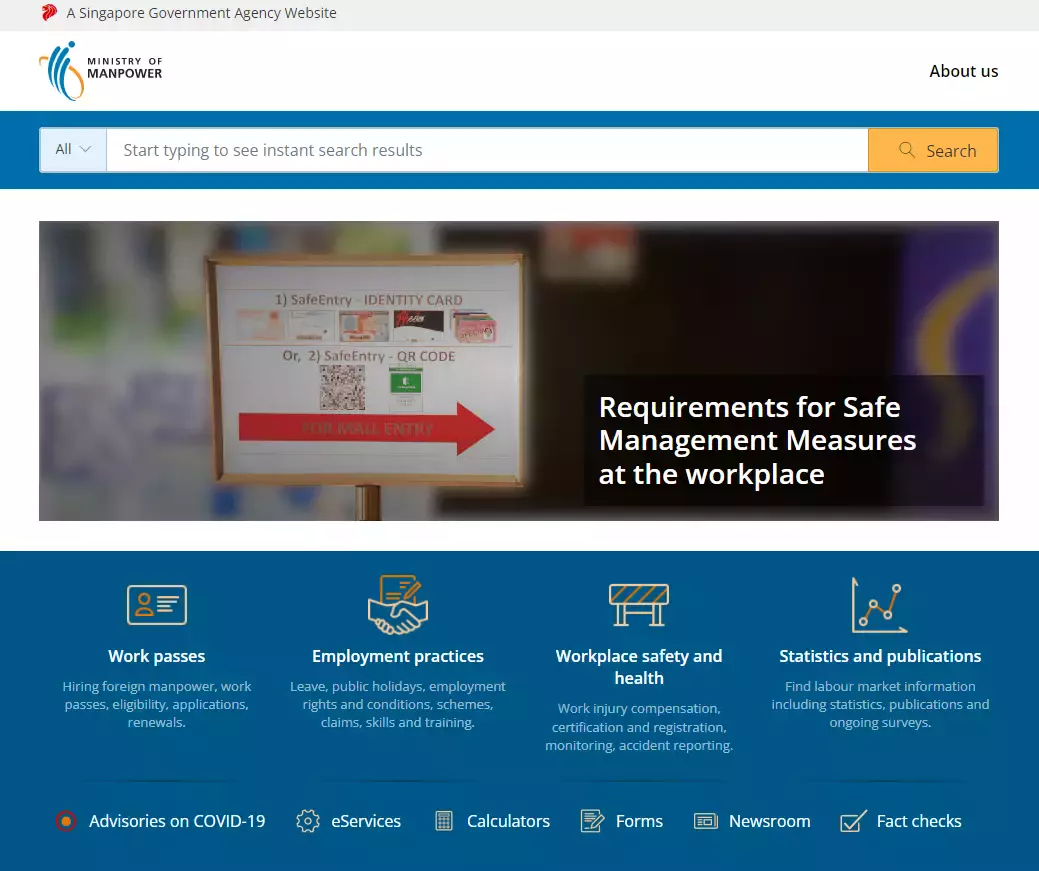Click the Calculators grid icon
Screen dimensions: 1039x871
pyautogui.click(x=444, y=821)
